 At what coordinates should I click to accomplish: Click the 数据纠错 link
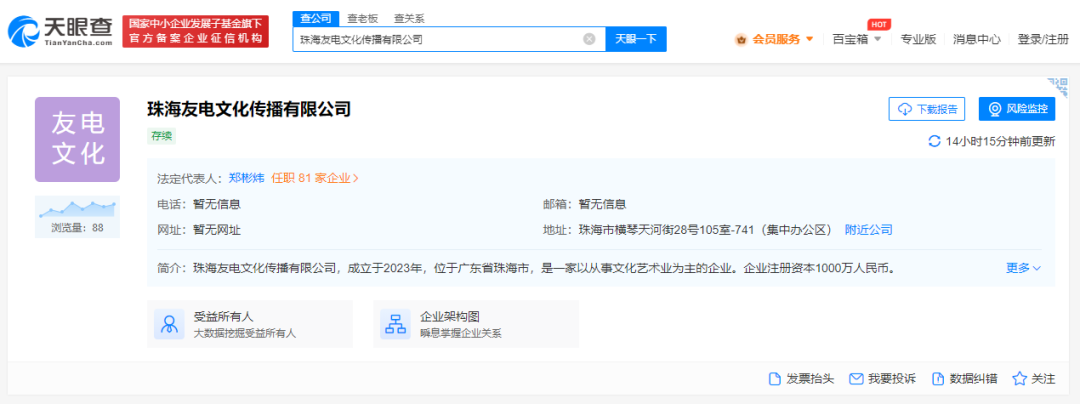[x=964, y=379]
